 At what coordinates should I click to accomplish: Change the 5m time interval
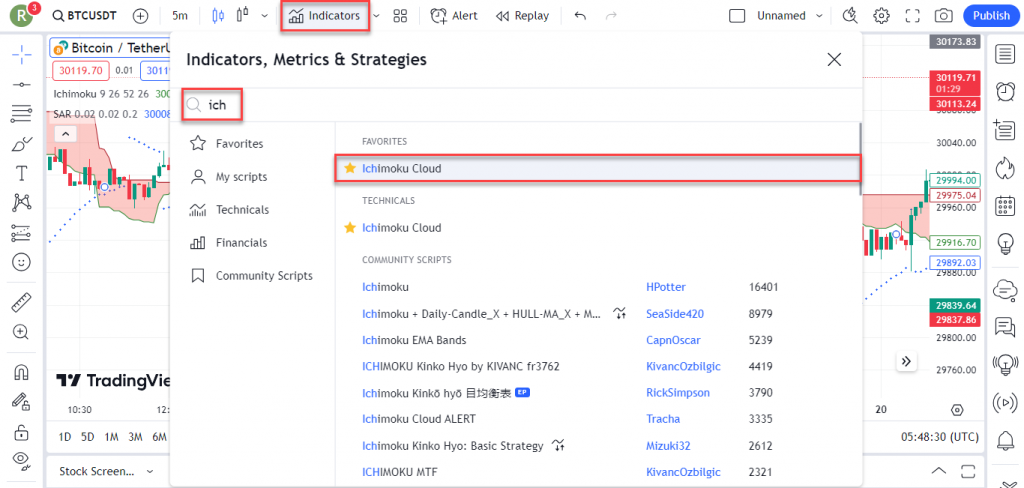[180, 16]
